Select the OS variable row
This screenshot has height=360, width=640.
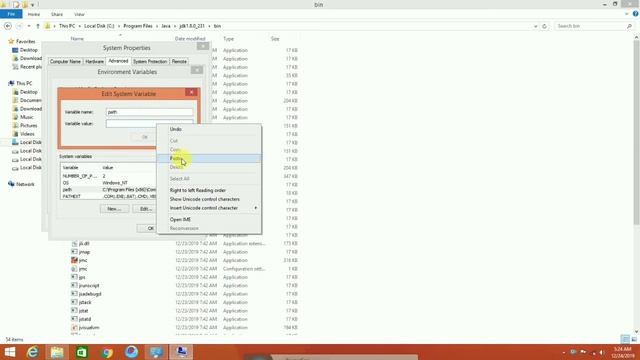[x=109, y=183]
